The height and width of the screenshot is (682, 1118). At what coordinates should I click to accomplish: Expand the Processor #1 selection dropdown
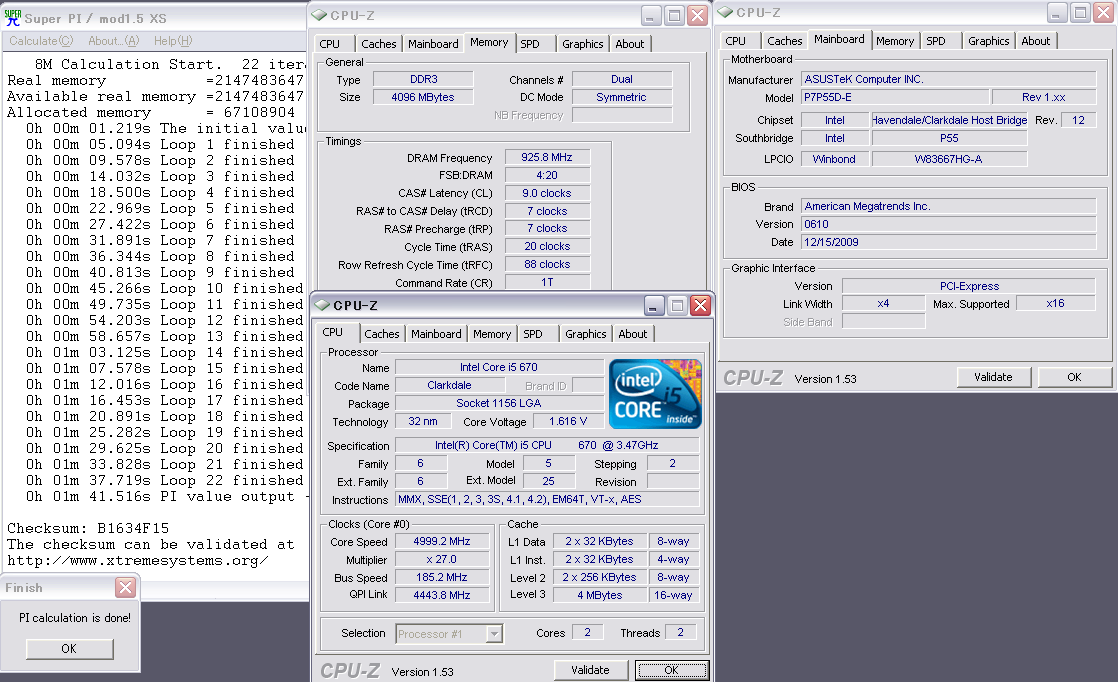pyautogui.click(x=493, y=633)
